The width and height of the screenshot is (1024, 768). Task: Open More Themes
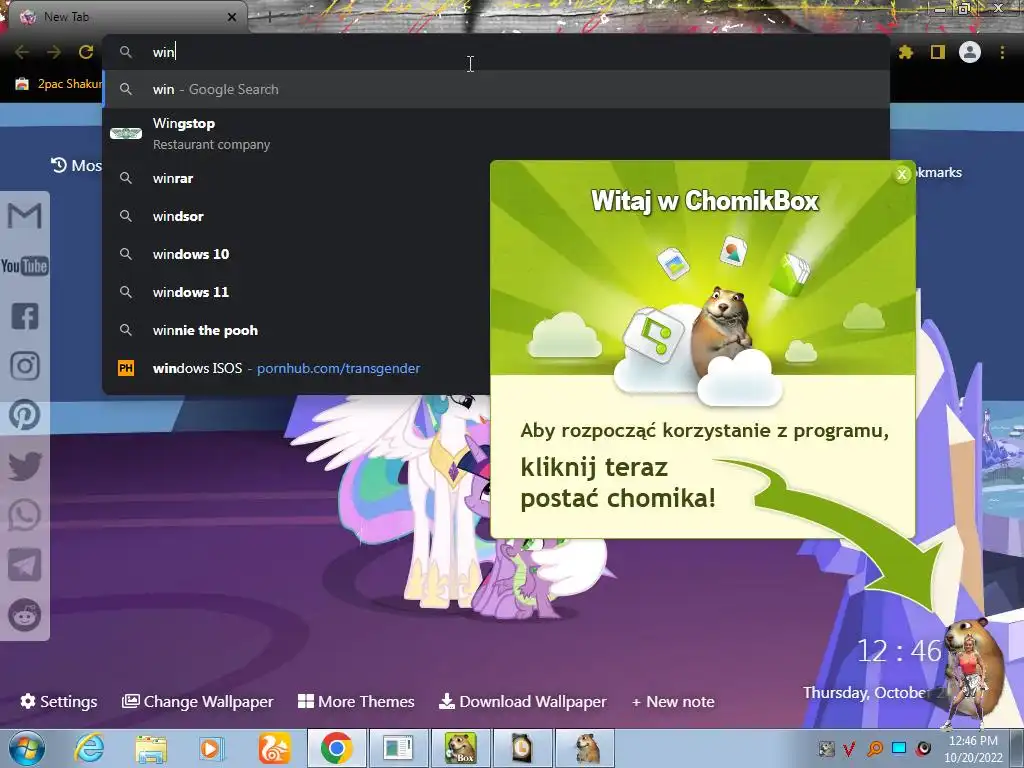click(x=356, y=701)
